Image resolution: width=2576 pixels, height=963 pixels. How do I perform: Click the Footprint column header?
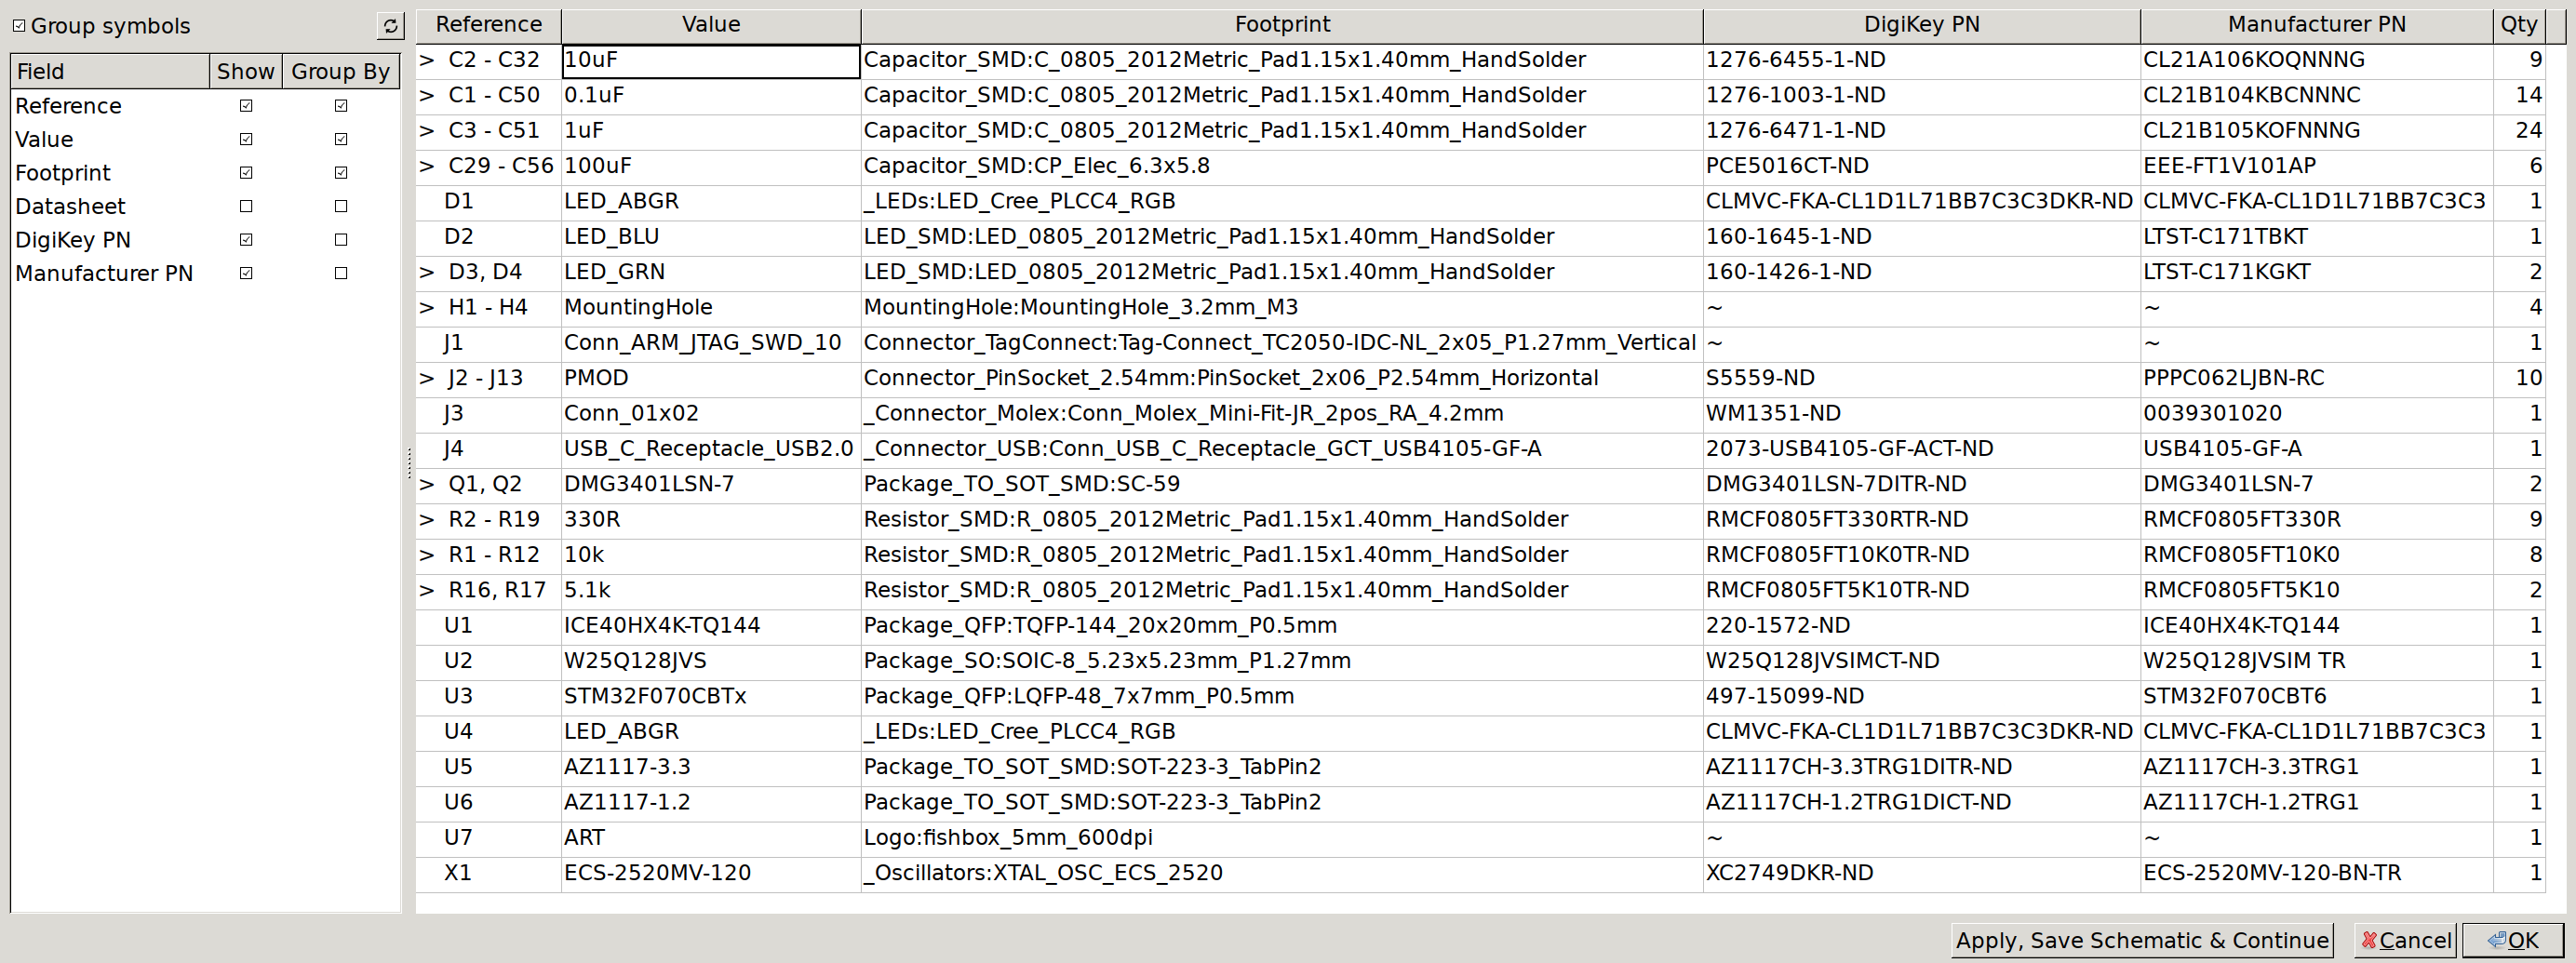(1282, 25)
